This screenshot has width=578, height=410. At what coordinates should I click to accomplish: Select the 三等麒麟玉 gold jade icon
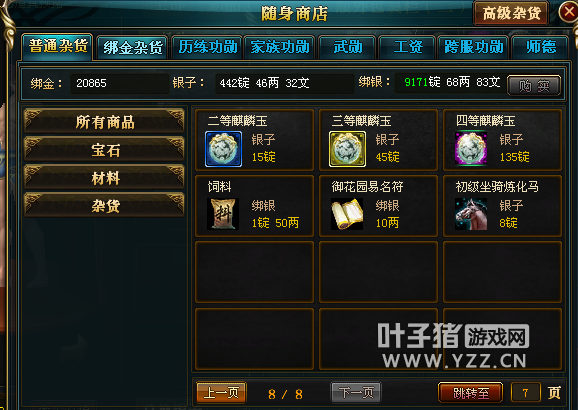pyautogui.click(x=347, y=149)
